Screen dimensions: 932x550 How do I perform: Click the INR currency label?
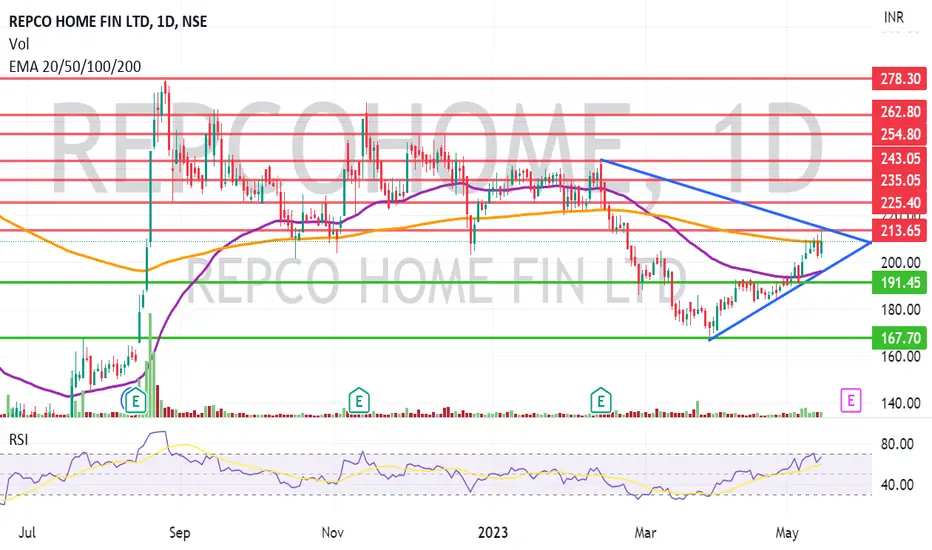pyautogui.click(x=893, y=18)
